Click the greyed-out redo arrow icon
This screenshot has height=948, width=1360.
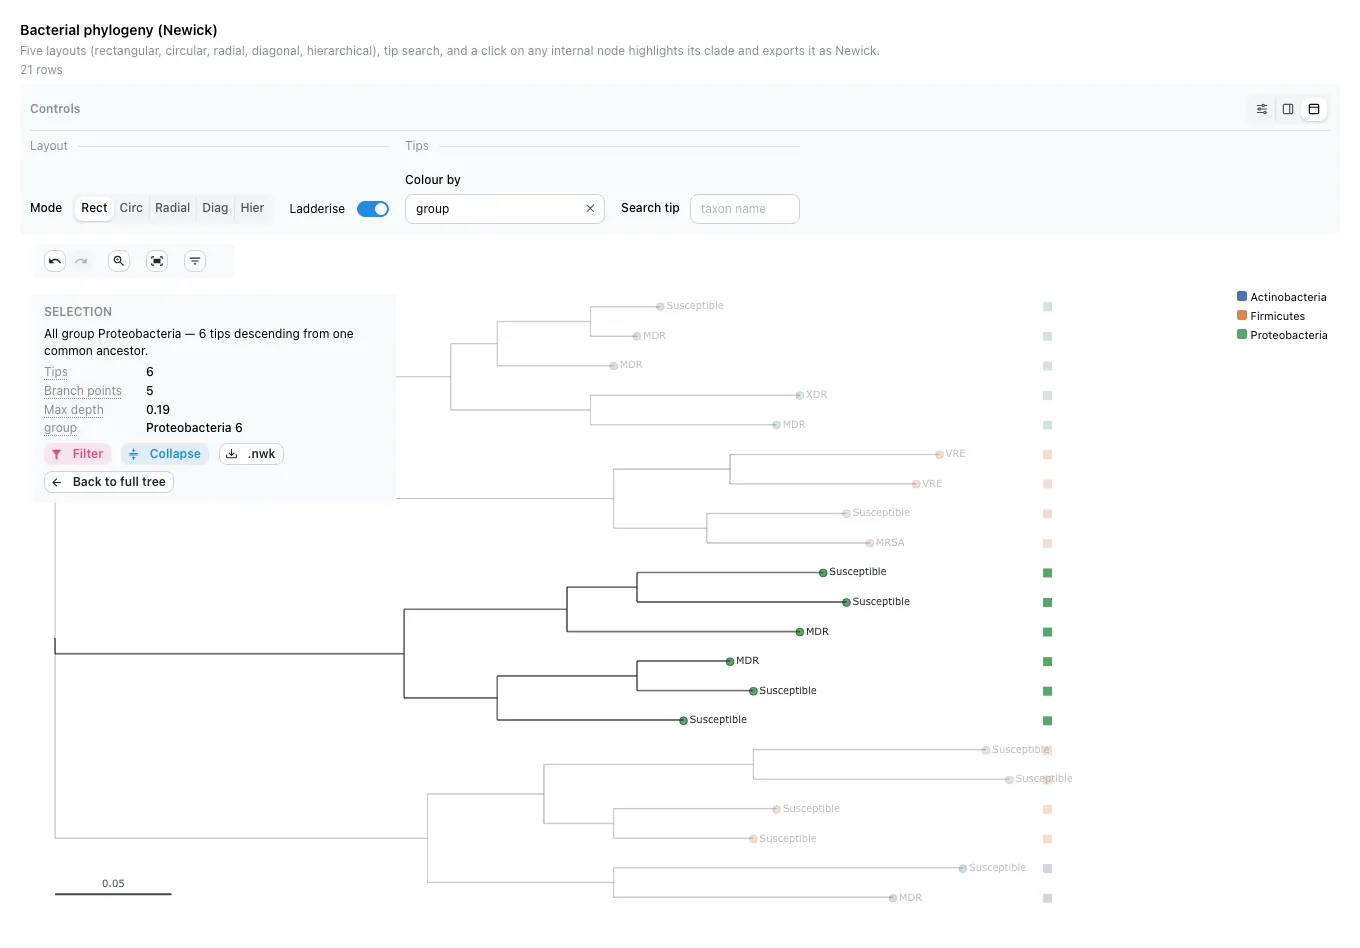click(x=81, y=261)
